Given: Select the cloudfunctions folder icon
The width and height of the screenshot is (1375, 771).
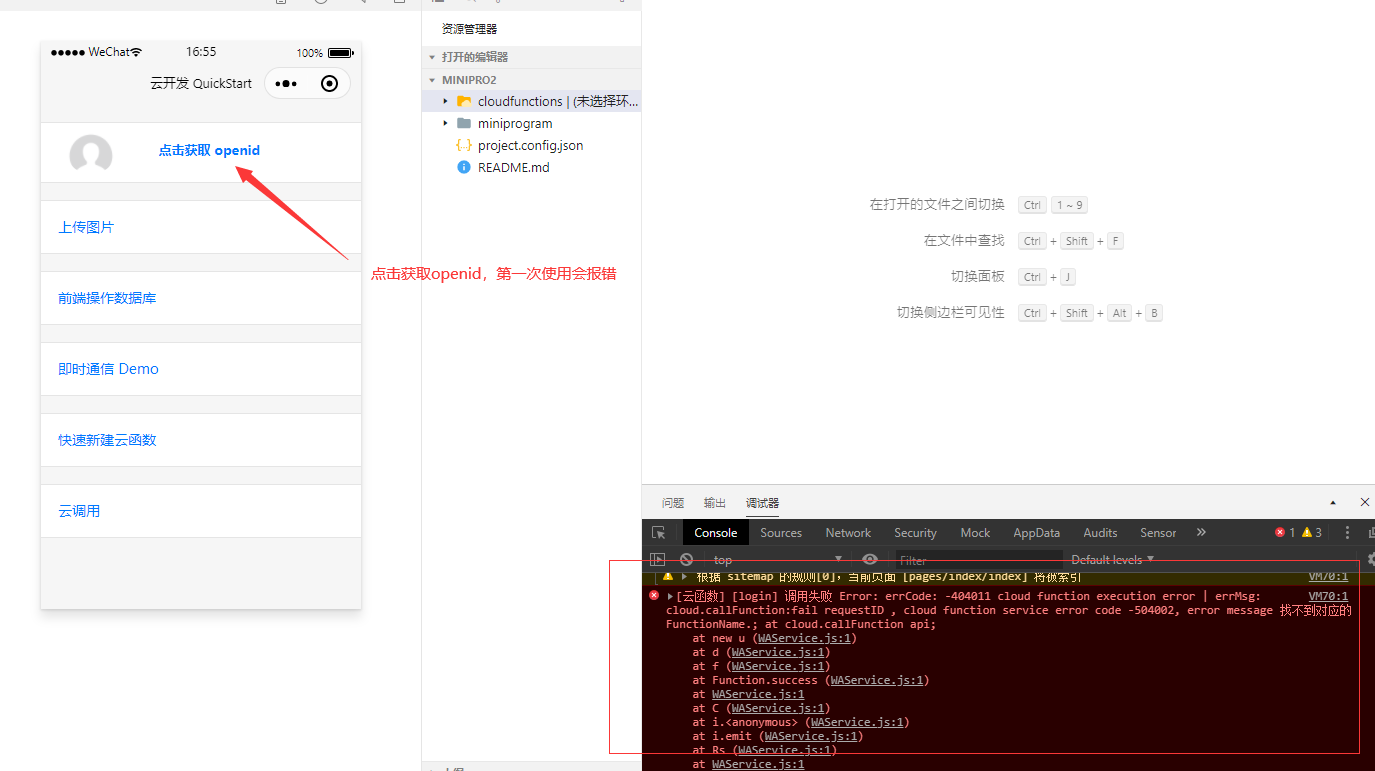Looking at the screenshot, I should (464, 101).
